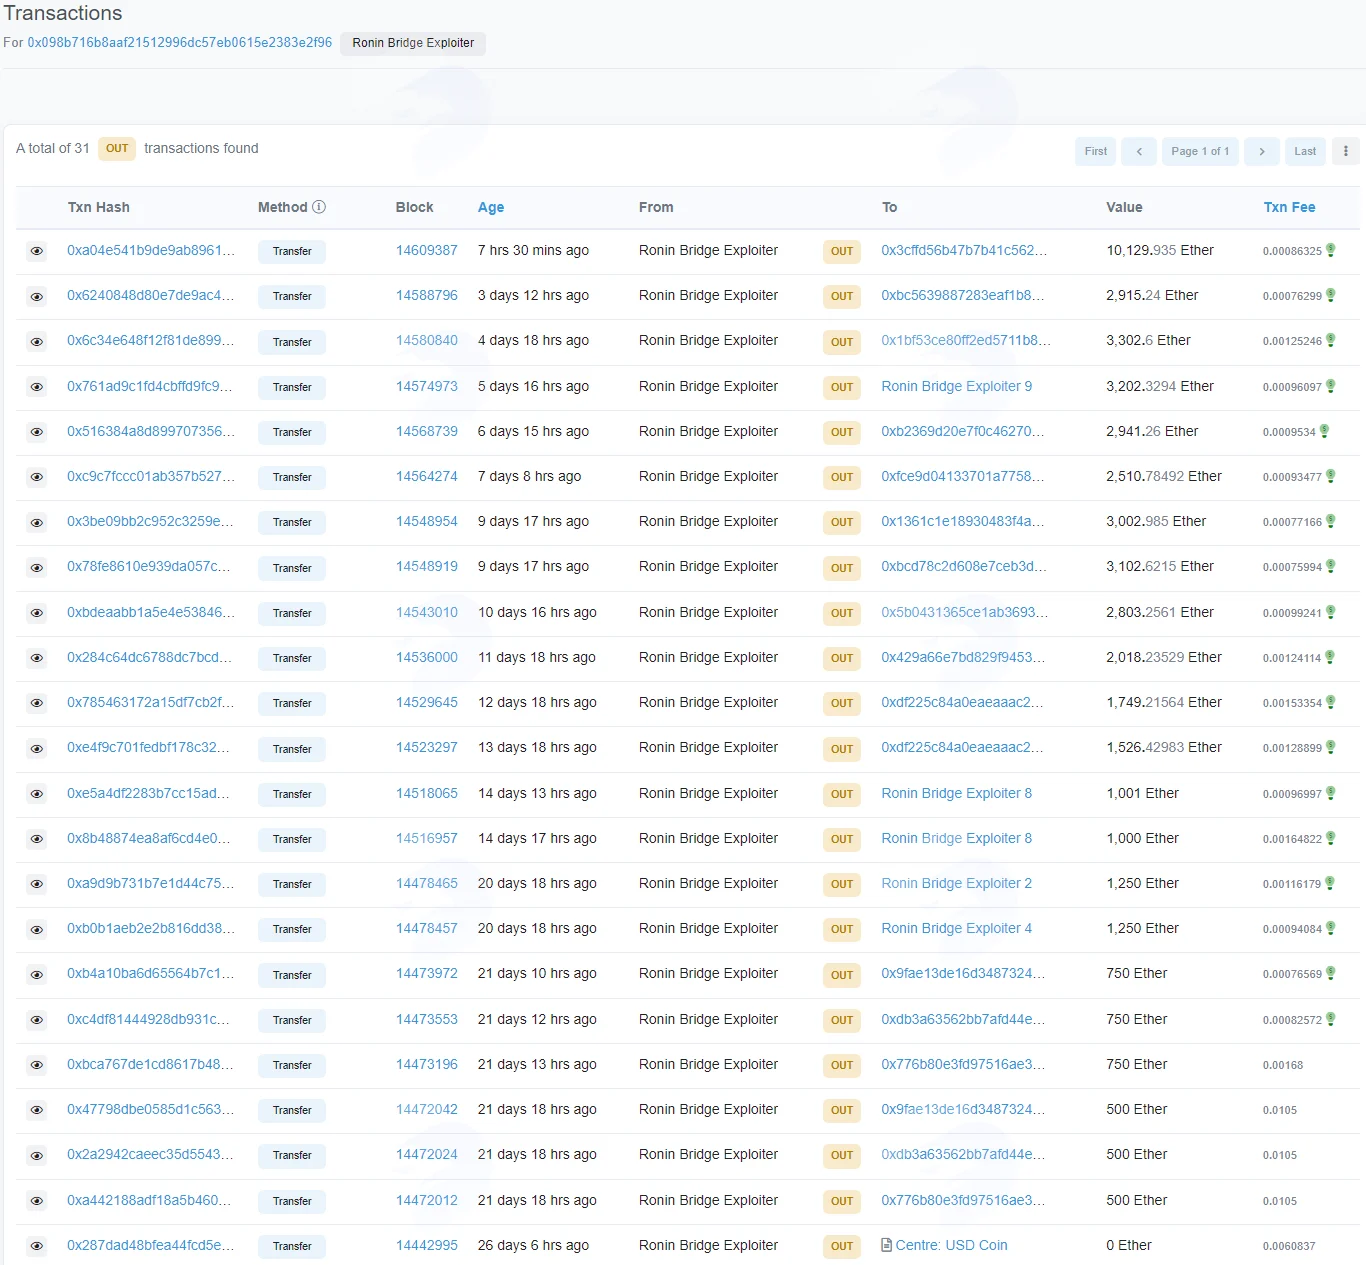Click the Method column info icon
The image size is (1366, 1265).
tap(319, 207)
